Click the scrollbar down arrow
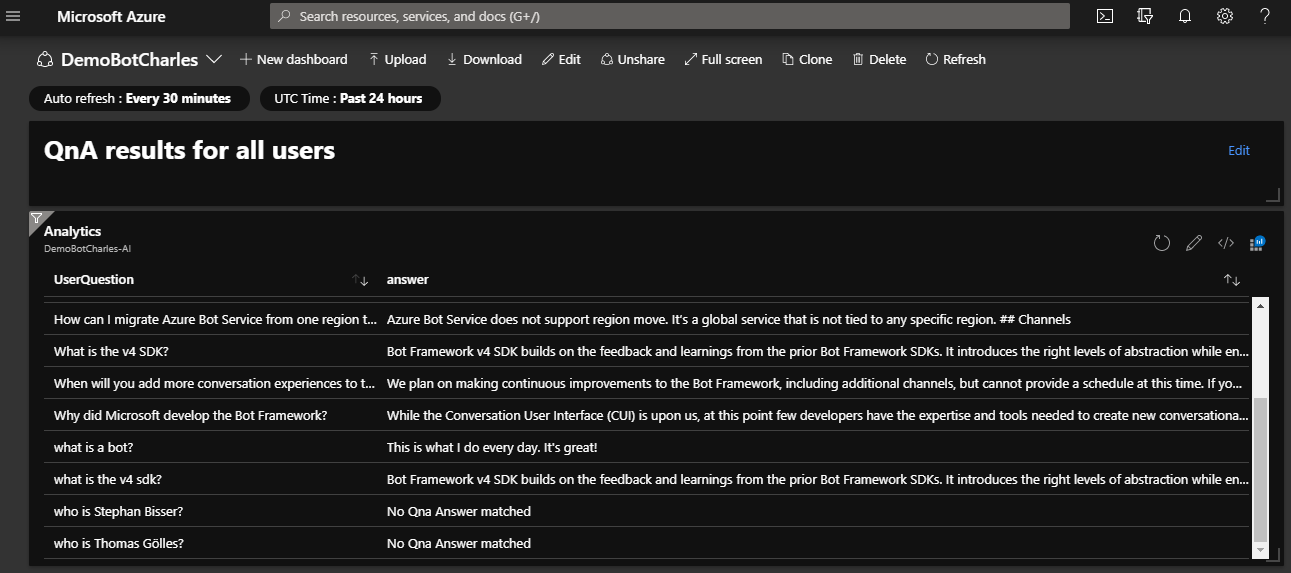The width and height of the screenshot is (1291, 573). pos(1260,551)
